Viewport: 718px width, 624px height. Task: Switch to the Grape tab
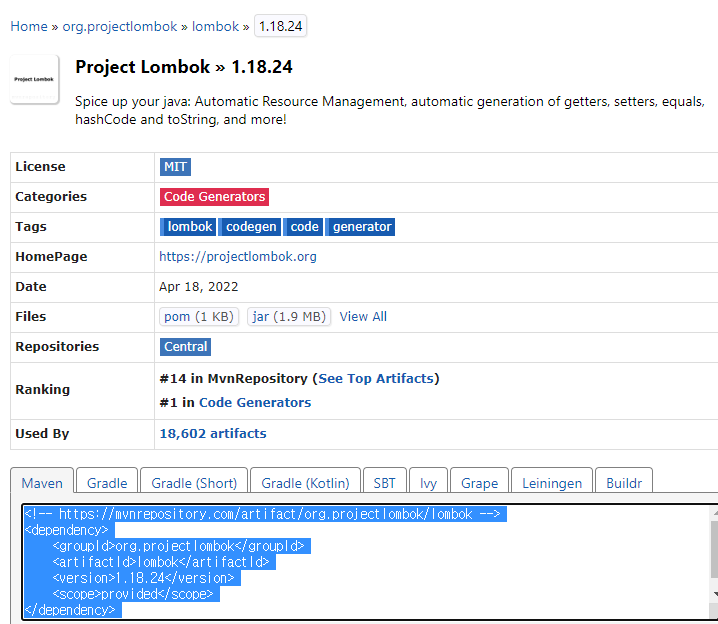[x=479, y=483]
